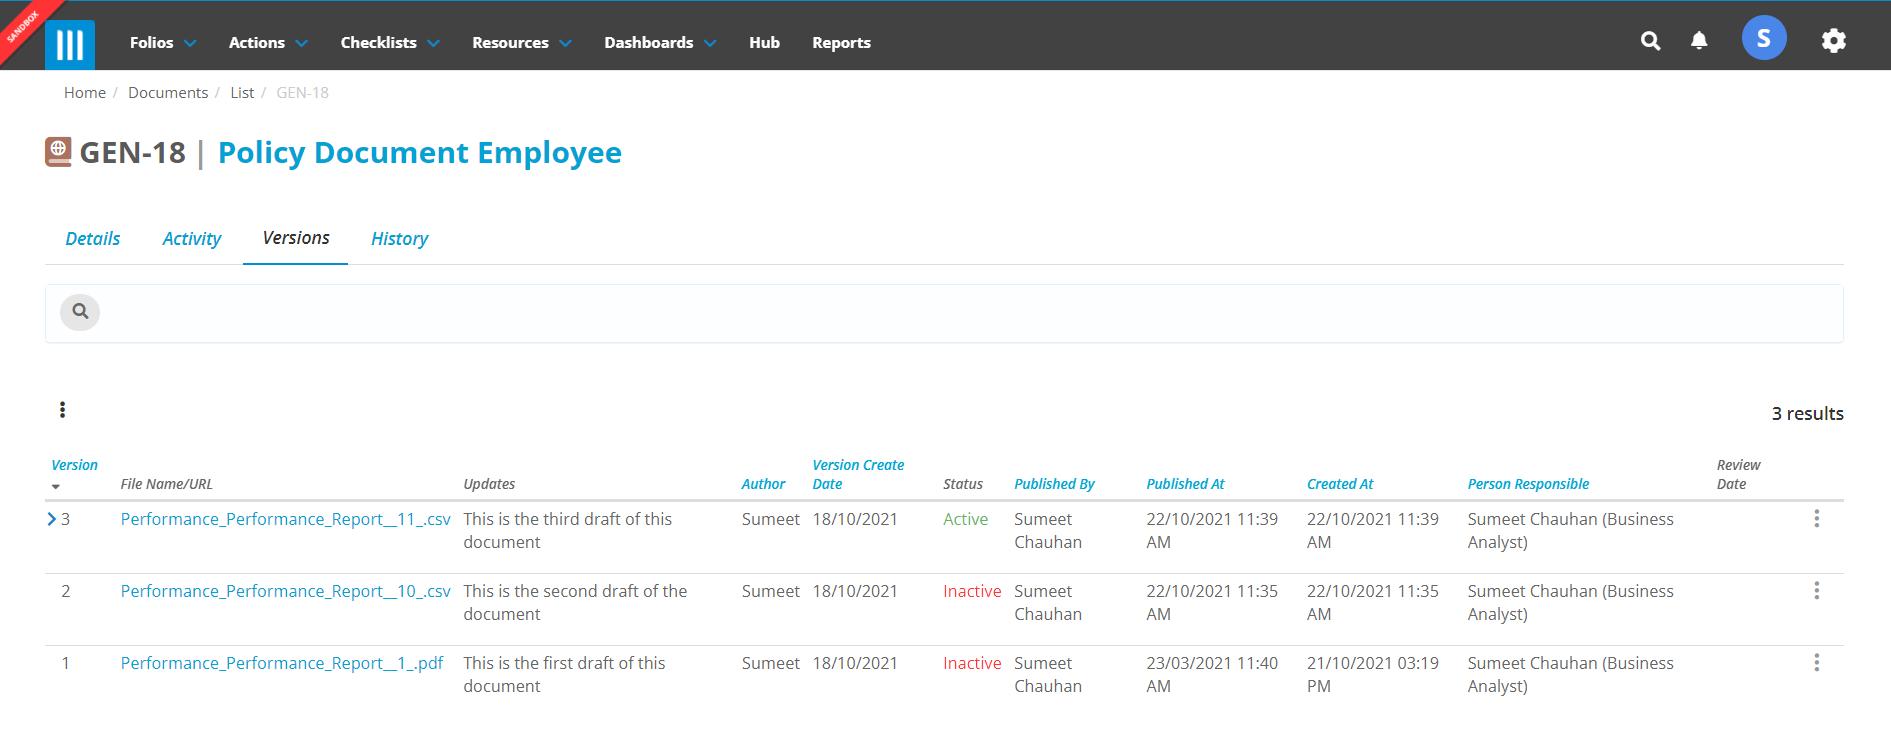The height and width of the screenshot is (734, 1891).
Task: Expand the Dashboards dropdown menu
Action: 660,43
